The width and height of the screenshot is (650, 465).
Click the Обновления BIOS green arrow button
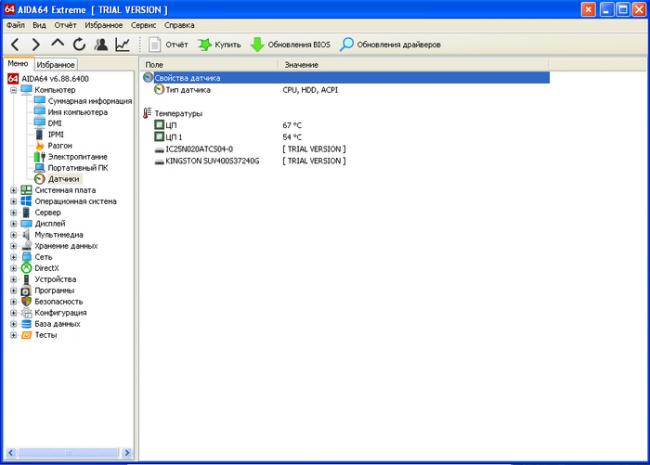[x=289, y=44]
